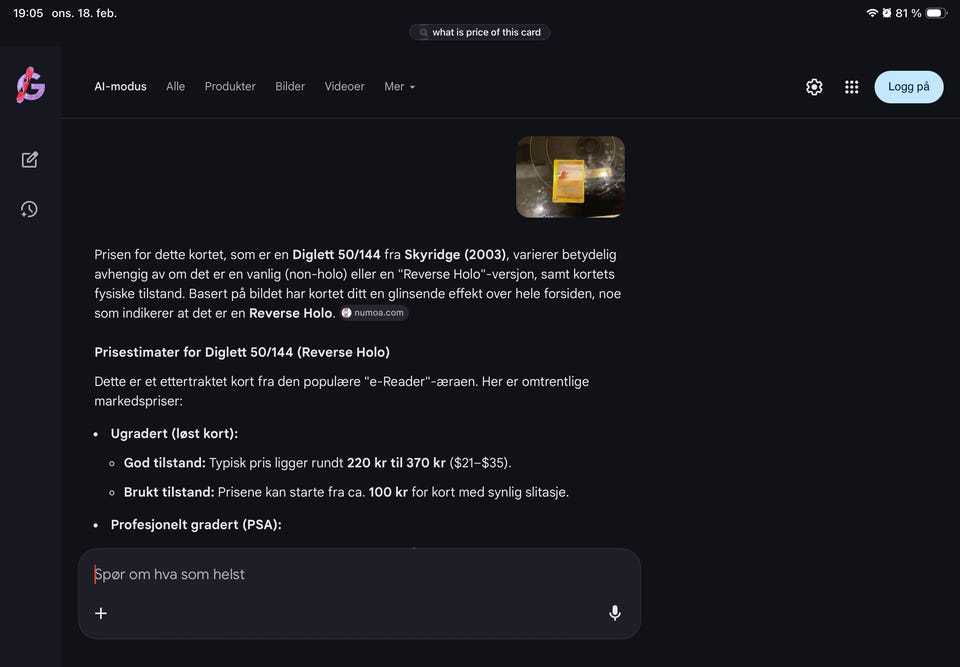Tap the 19:05 clock in status bar
The height and width of the screenshot is (667, 960).
point(28,13)
